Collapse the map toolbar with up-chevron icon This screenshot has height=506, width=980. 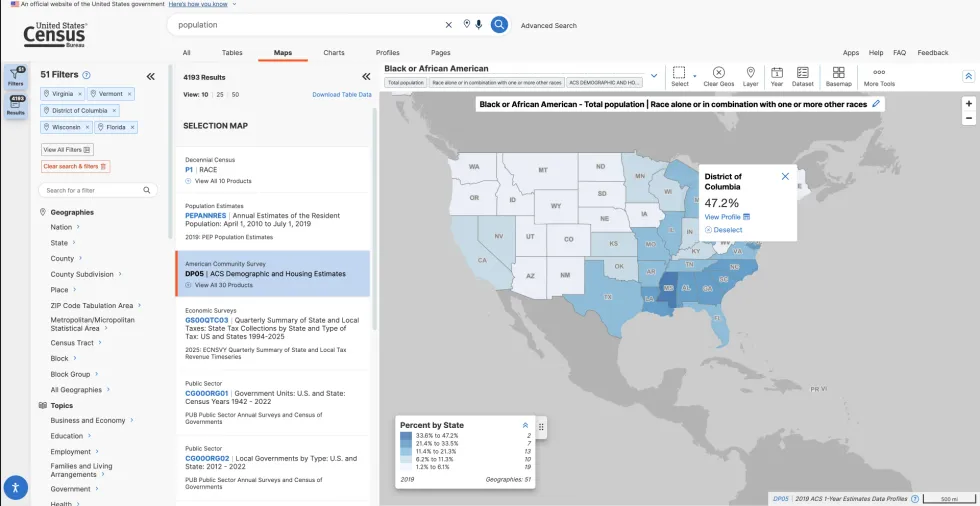tap(968, 76)
